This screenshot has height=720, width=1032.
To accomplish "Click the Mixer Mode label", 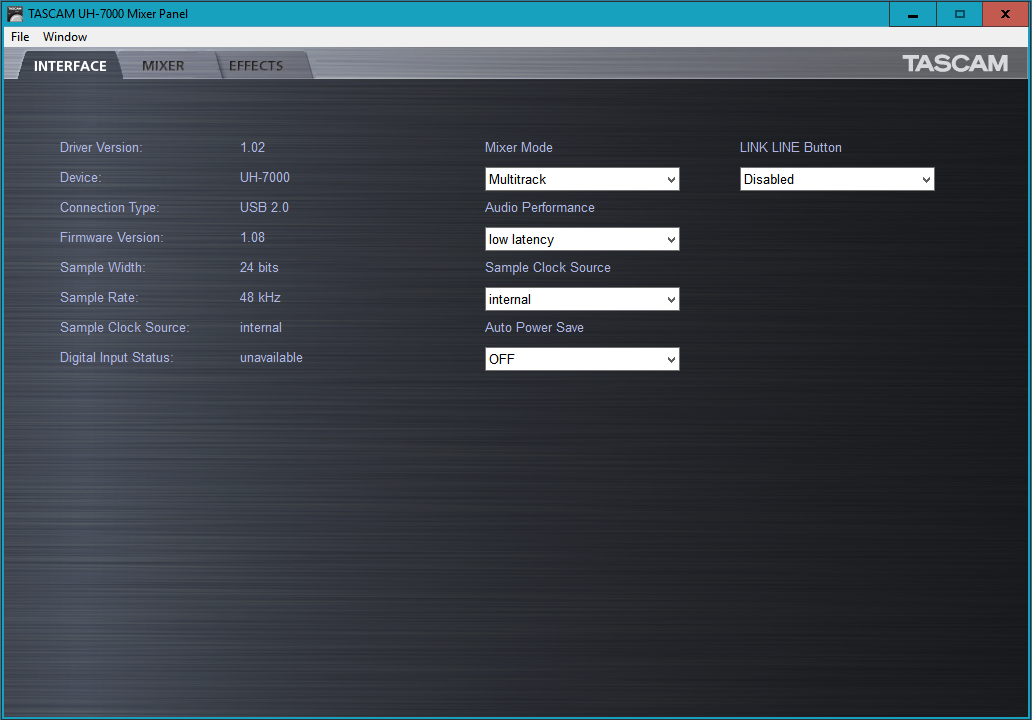I will (519, 147).
